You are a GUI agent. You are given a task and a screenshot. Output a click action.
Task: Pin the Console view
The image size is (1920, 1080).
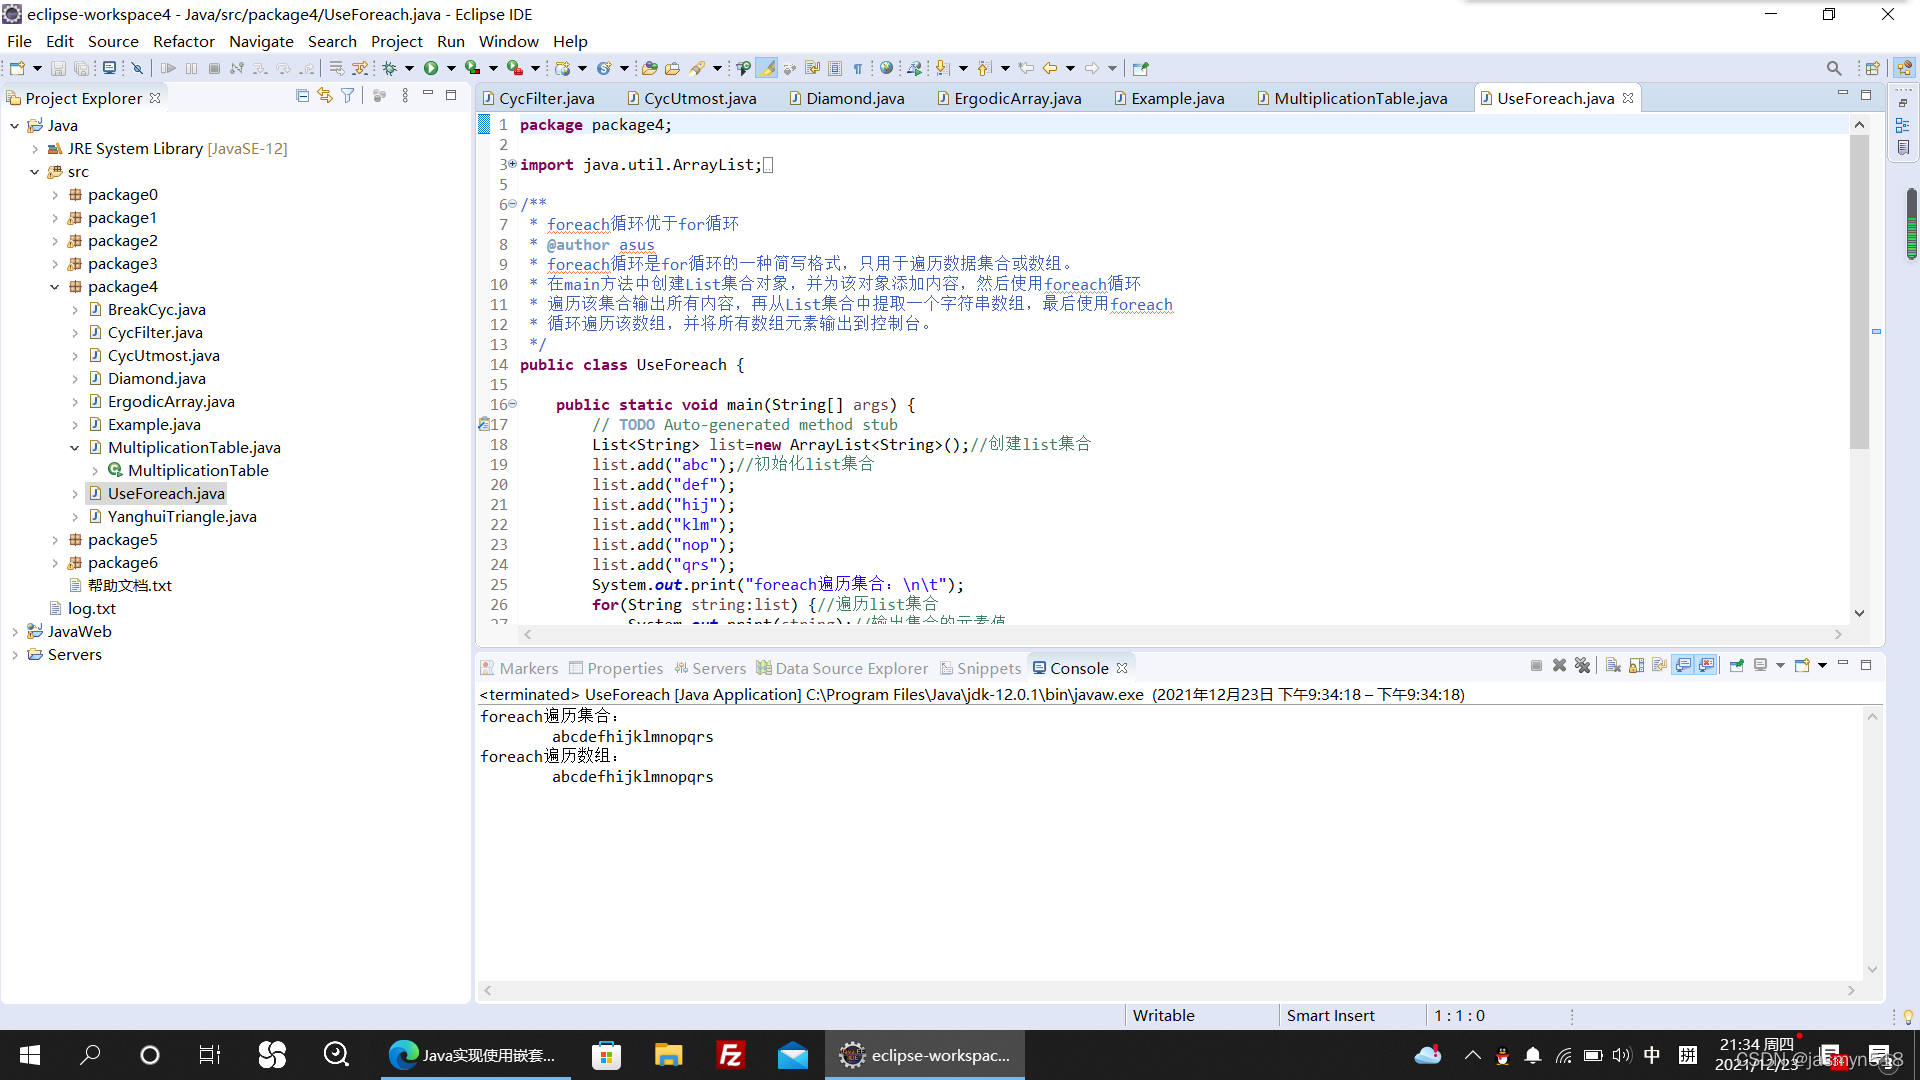1737,666
